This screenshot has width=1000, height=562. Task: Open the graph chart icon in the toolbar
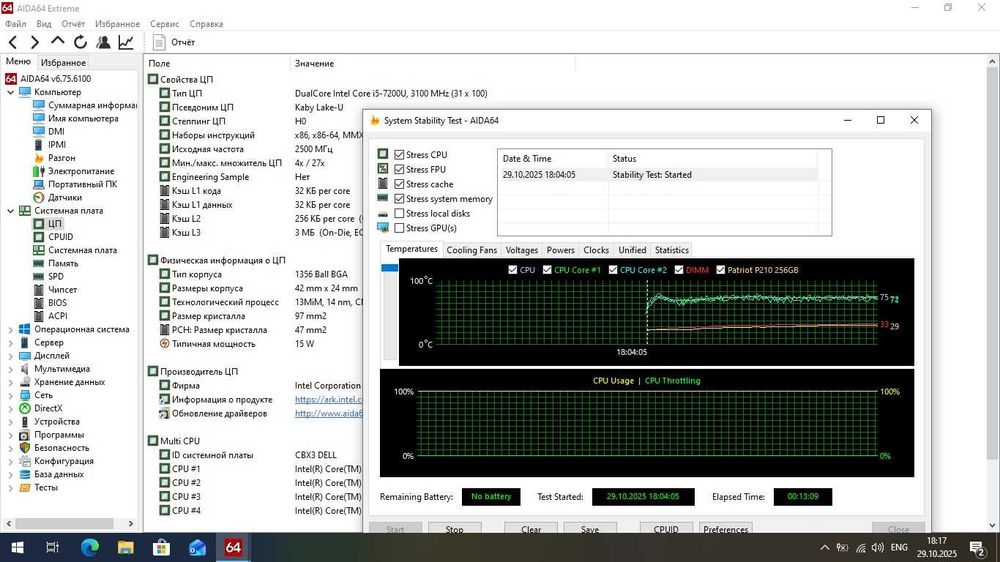(x=126, y=42)
